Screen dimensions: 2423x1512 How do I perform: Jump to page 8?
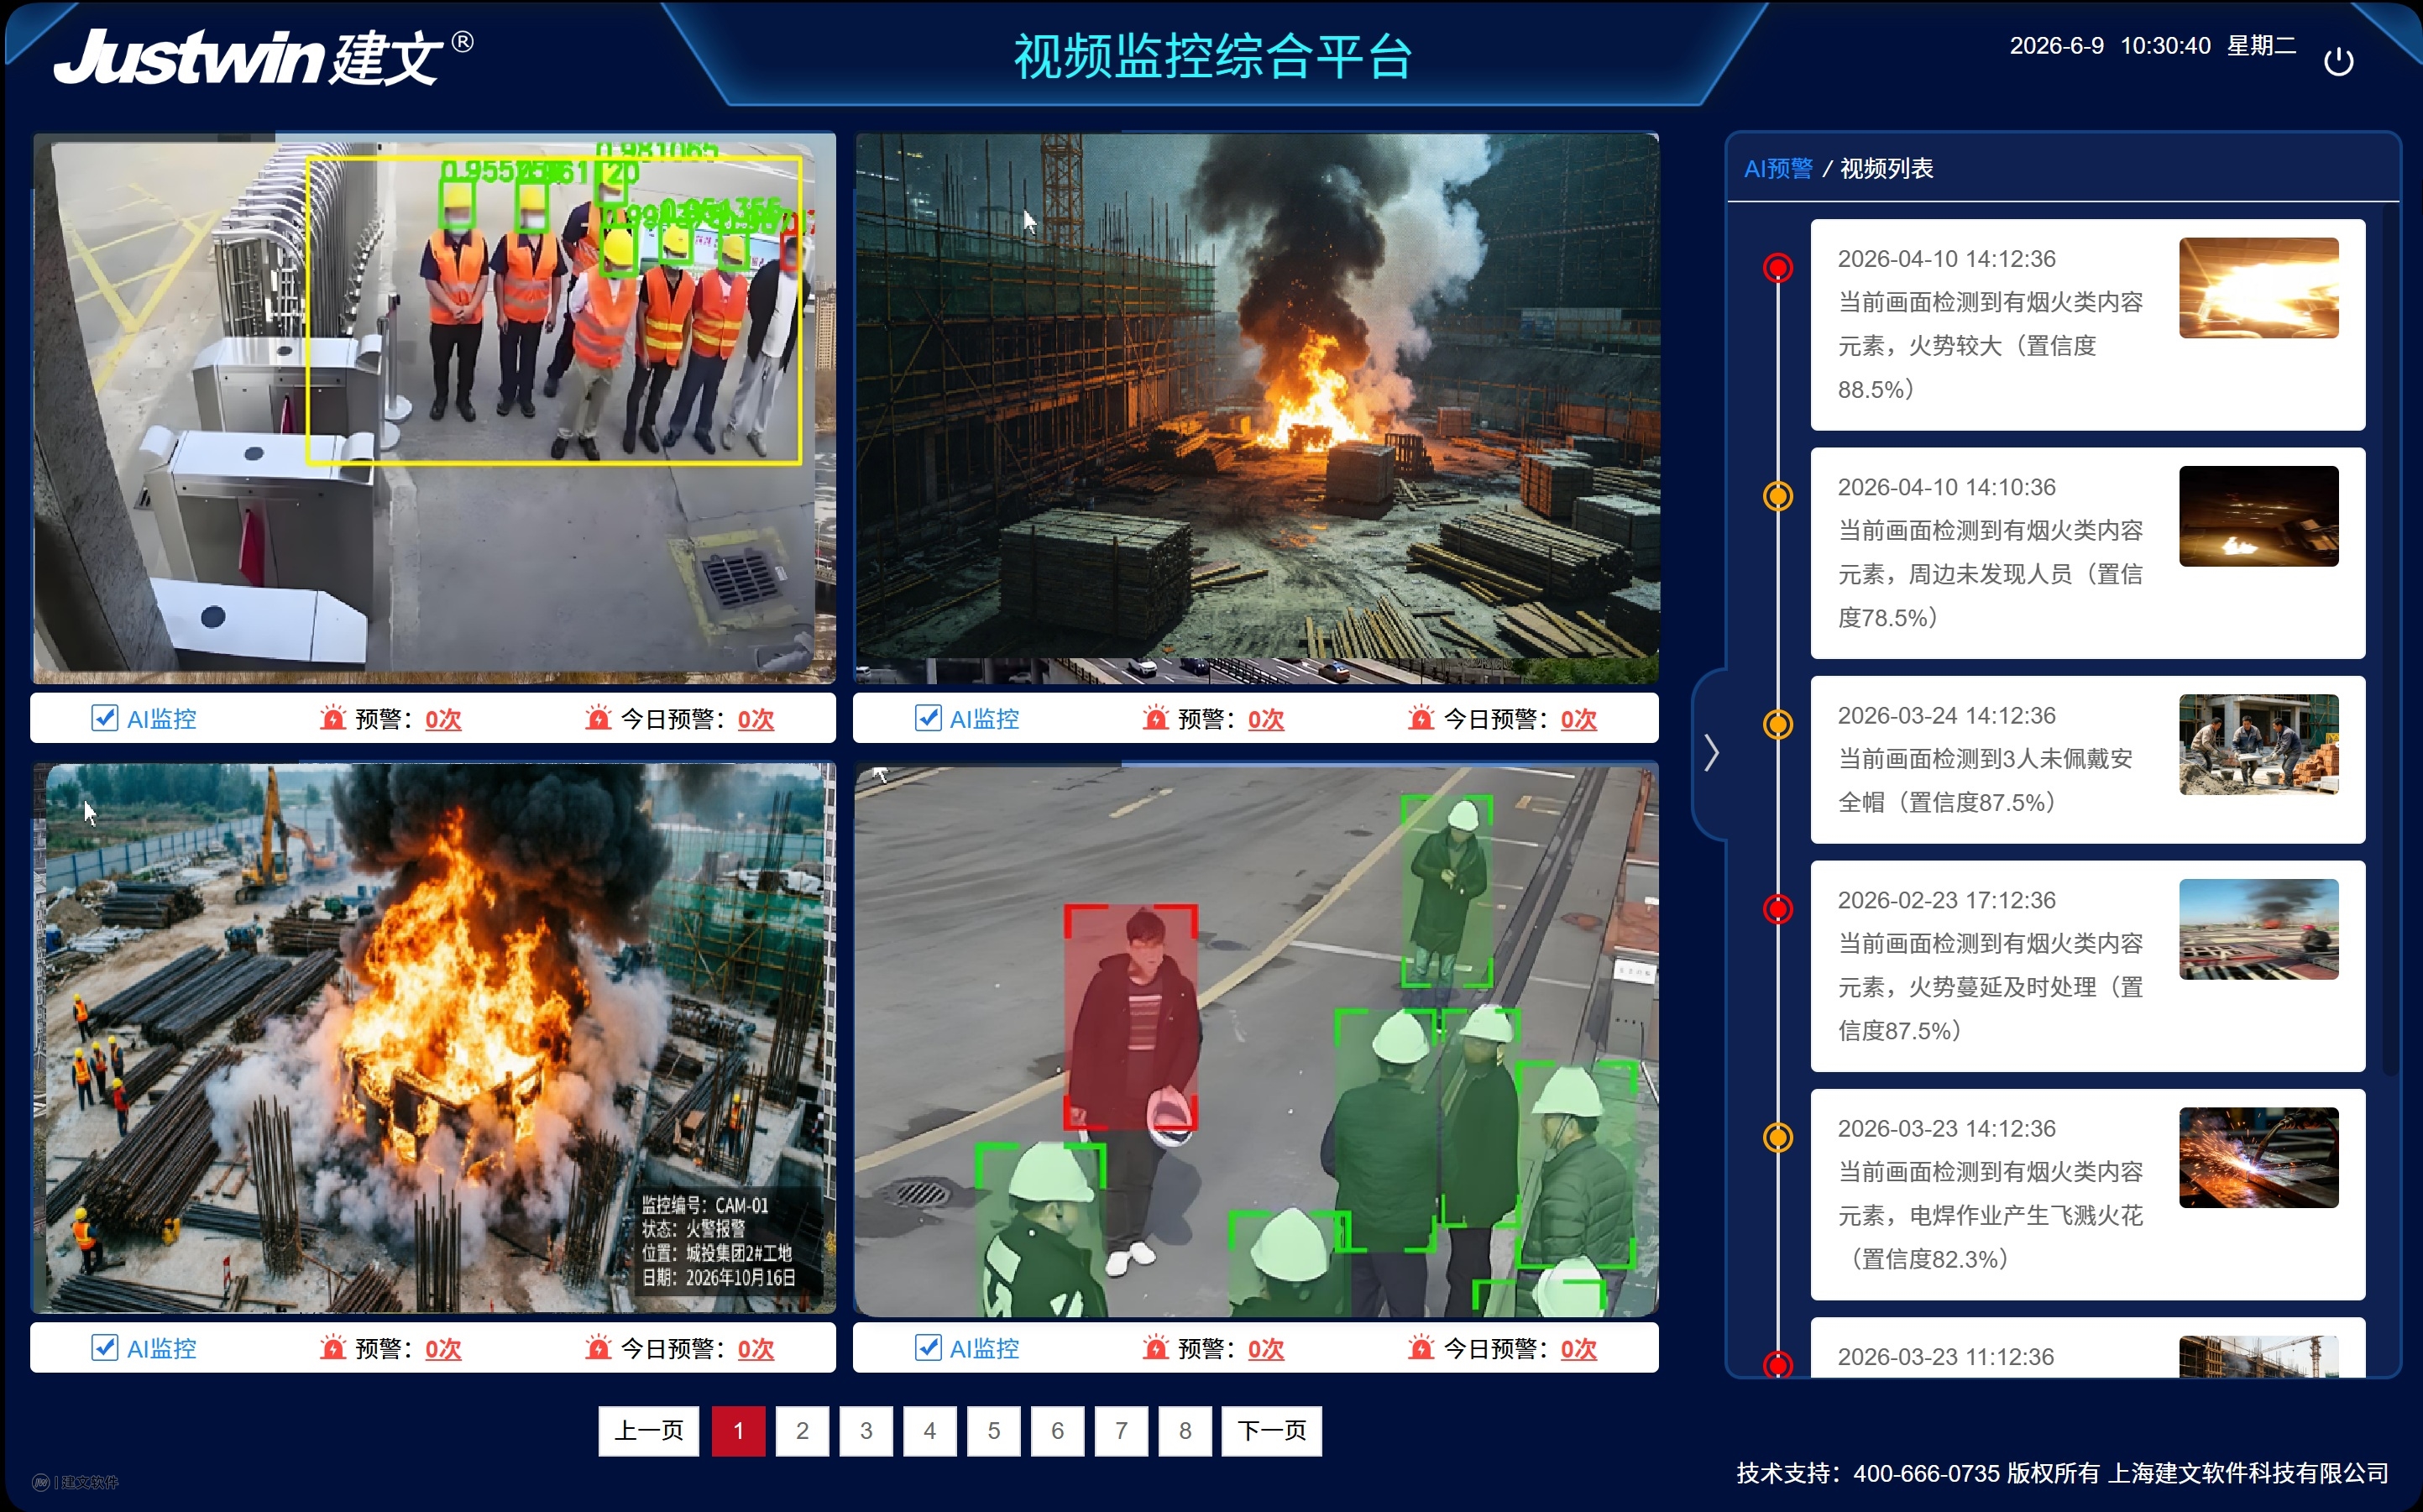coord(1185,1431)
